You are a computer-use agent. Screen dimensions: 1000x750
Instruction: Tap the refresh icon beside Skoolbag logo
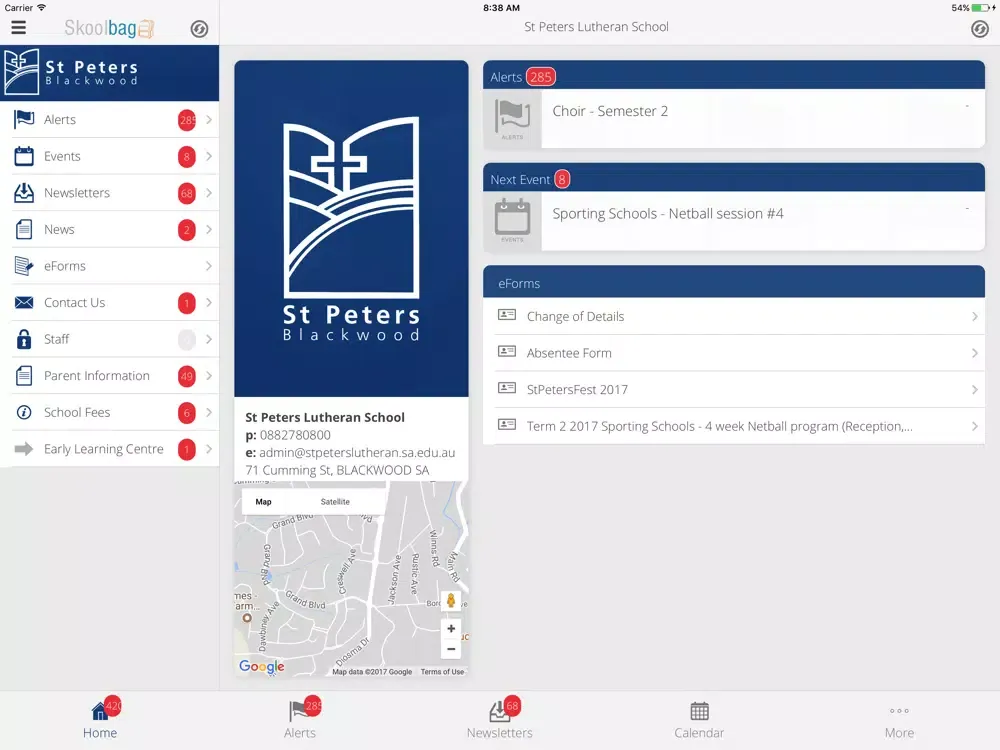pyautogui.click(x=200, y=29)
